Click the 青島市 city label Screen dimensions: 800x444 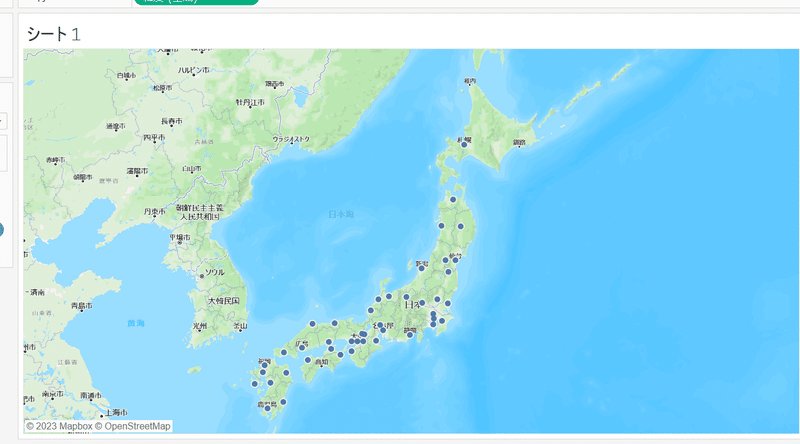82,305
